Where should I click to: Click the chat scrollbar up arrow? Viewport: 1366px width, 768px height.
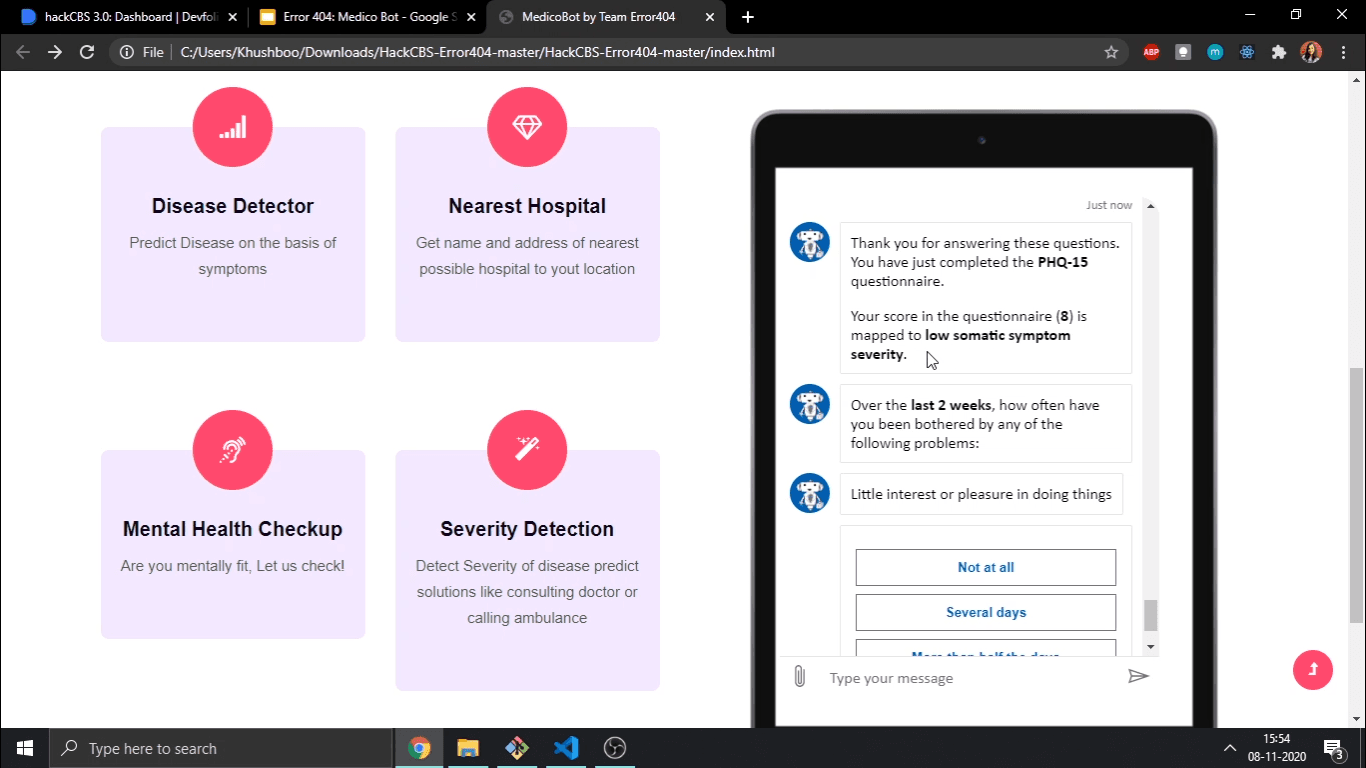click(1150, 205)
